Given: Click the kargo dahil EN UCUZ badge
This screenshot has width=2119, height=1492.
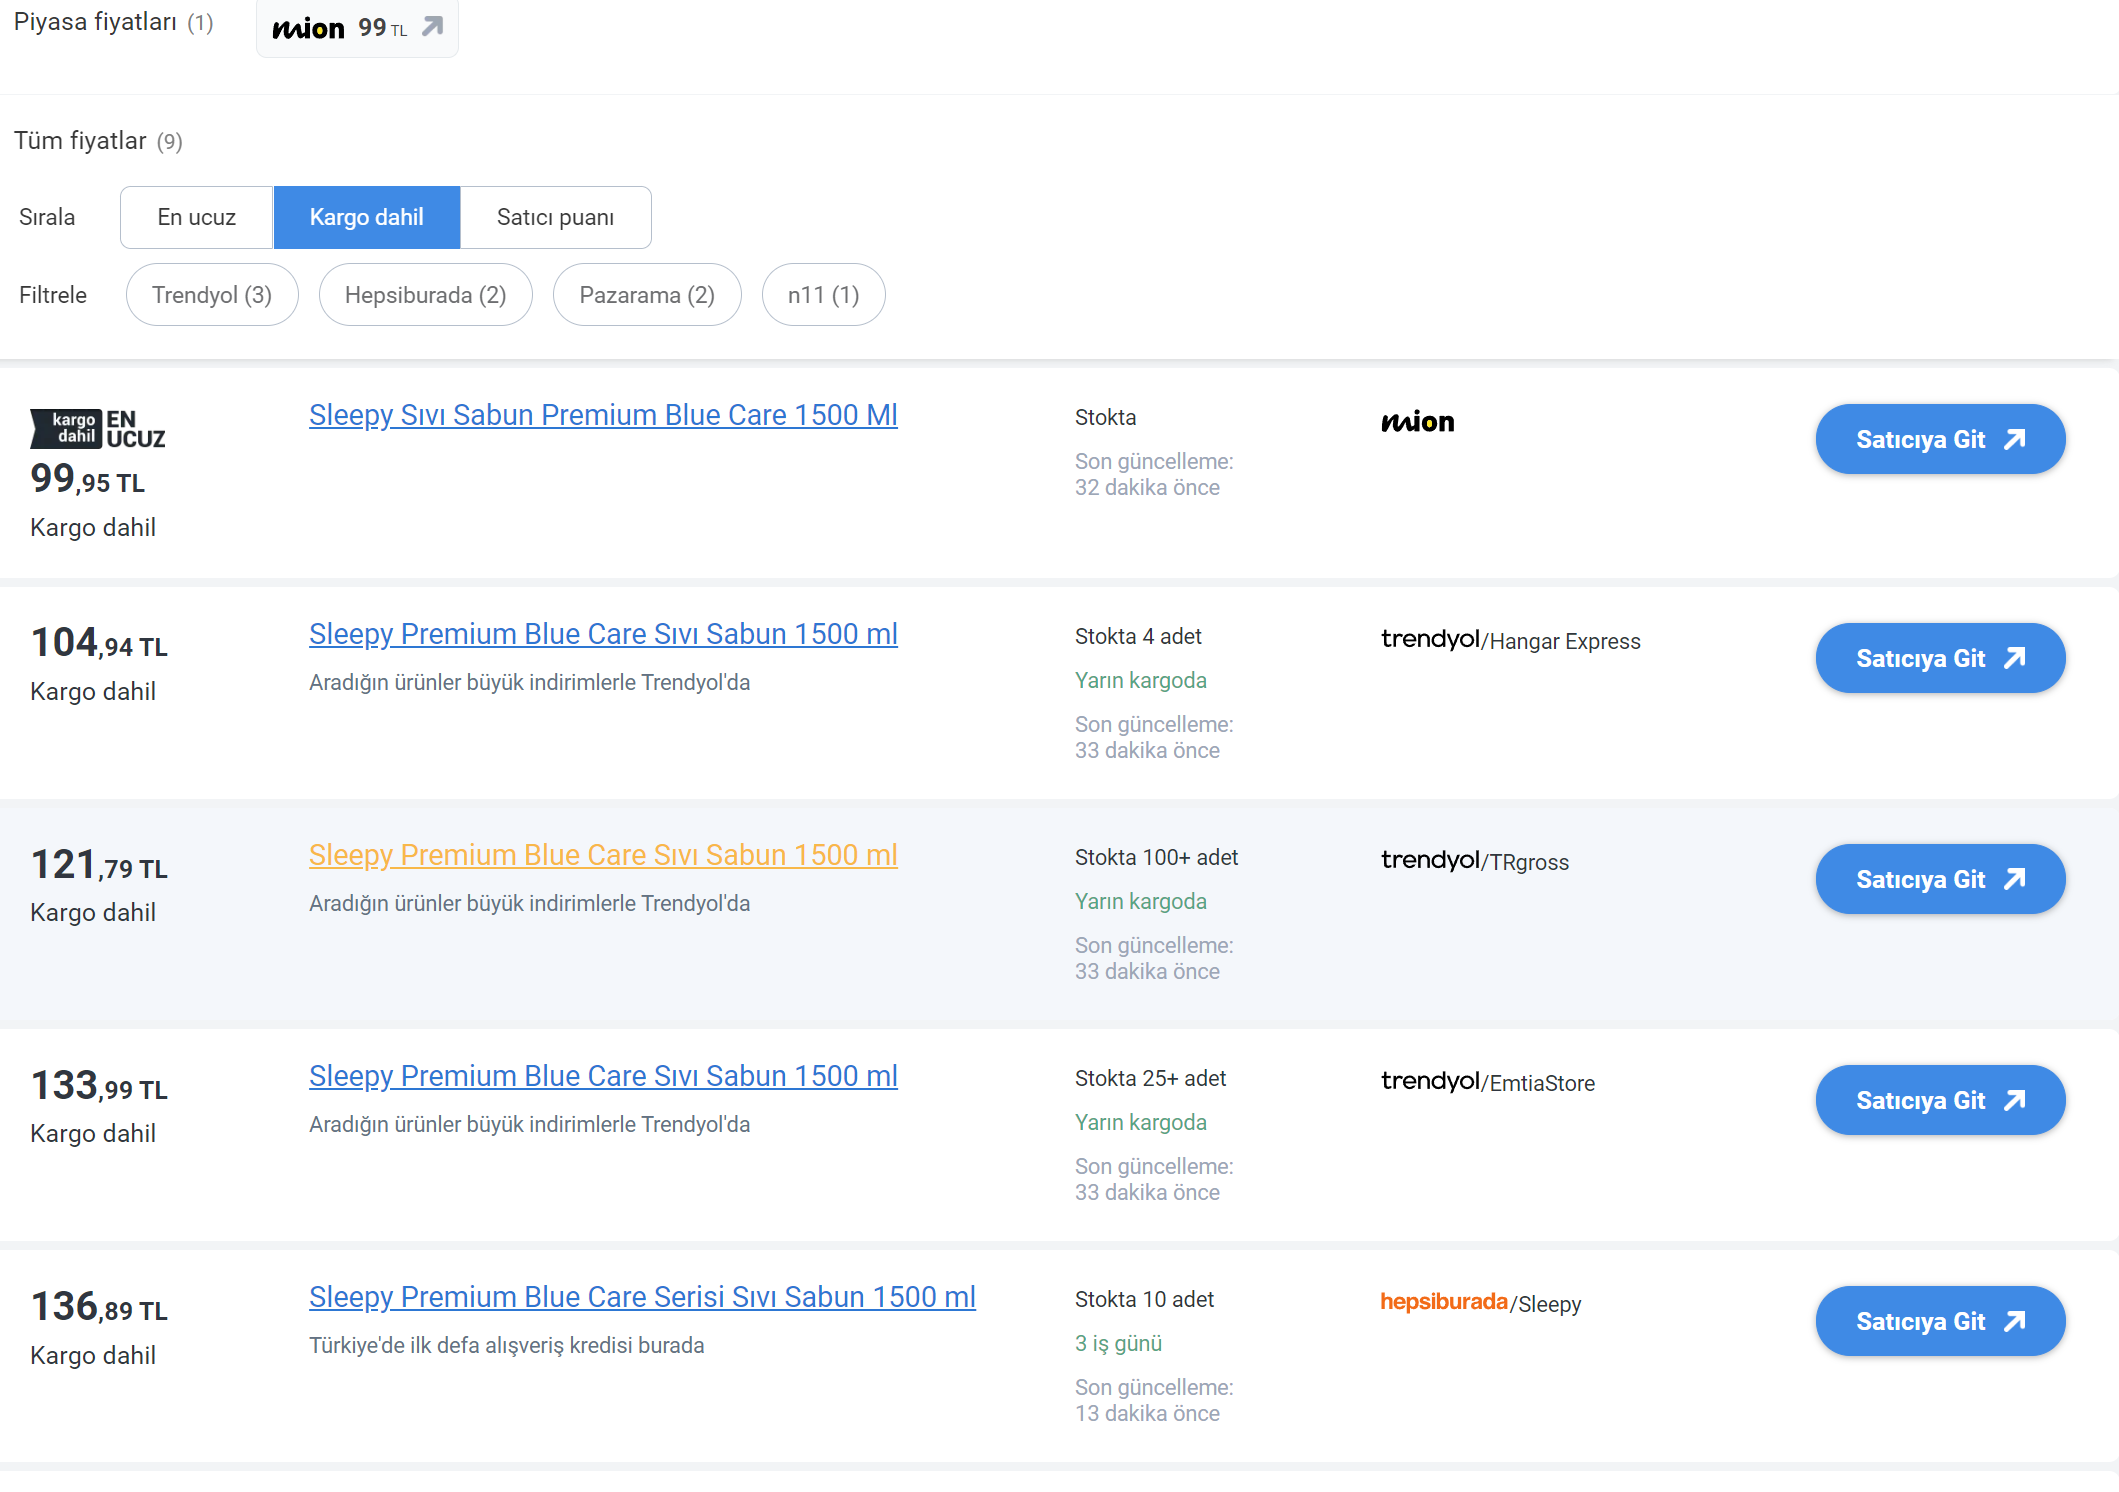Looking at the screenshot, I should pyautogui.click(x=98, y=429).
